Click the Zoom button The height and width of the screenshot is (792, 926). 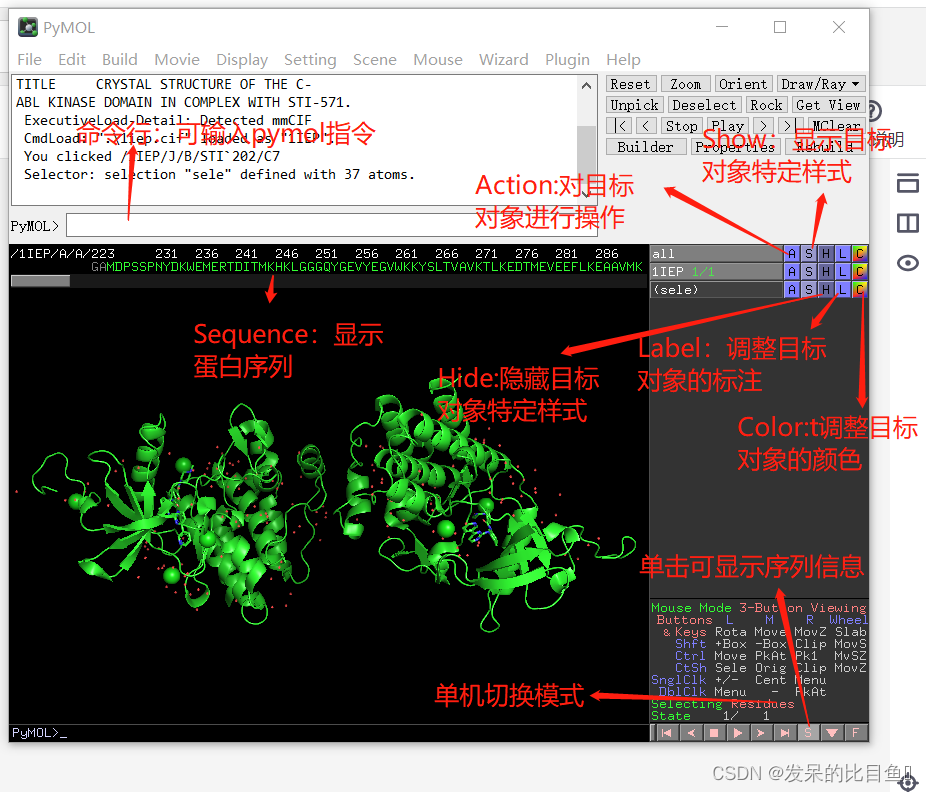685,84
